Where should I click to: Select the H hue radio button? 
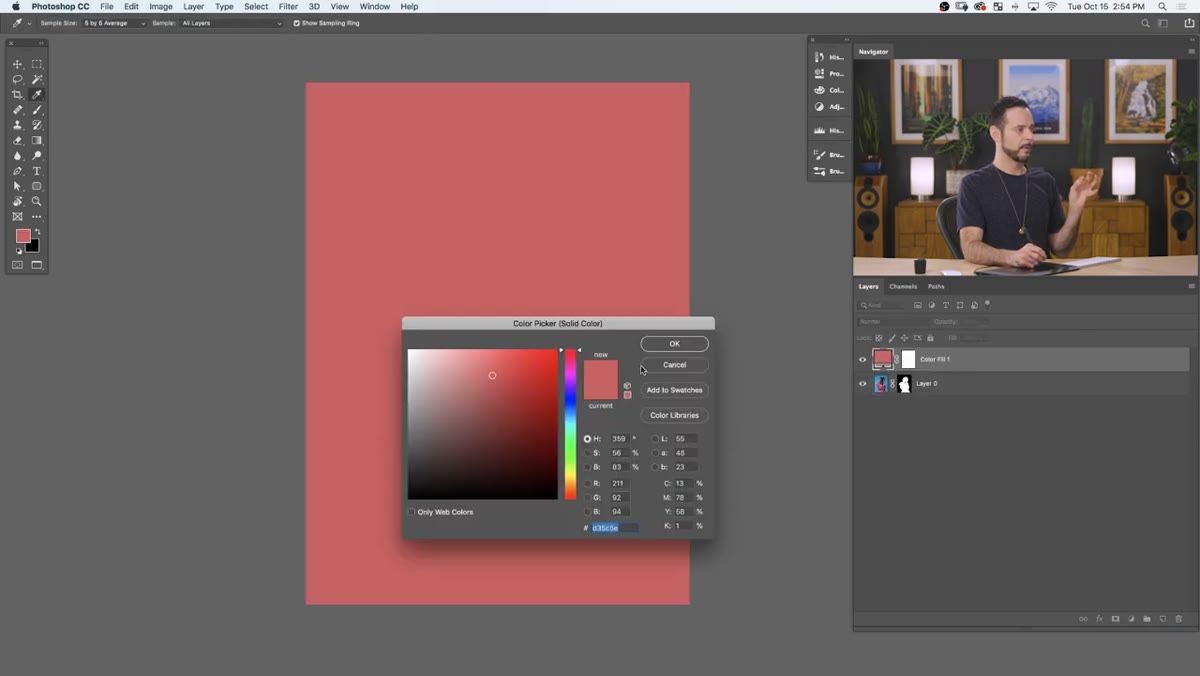(x=587, y=439)
